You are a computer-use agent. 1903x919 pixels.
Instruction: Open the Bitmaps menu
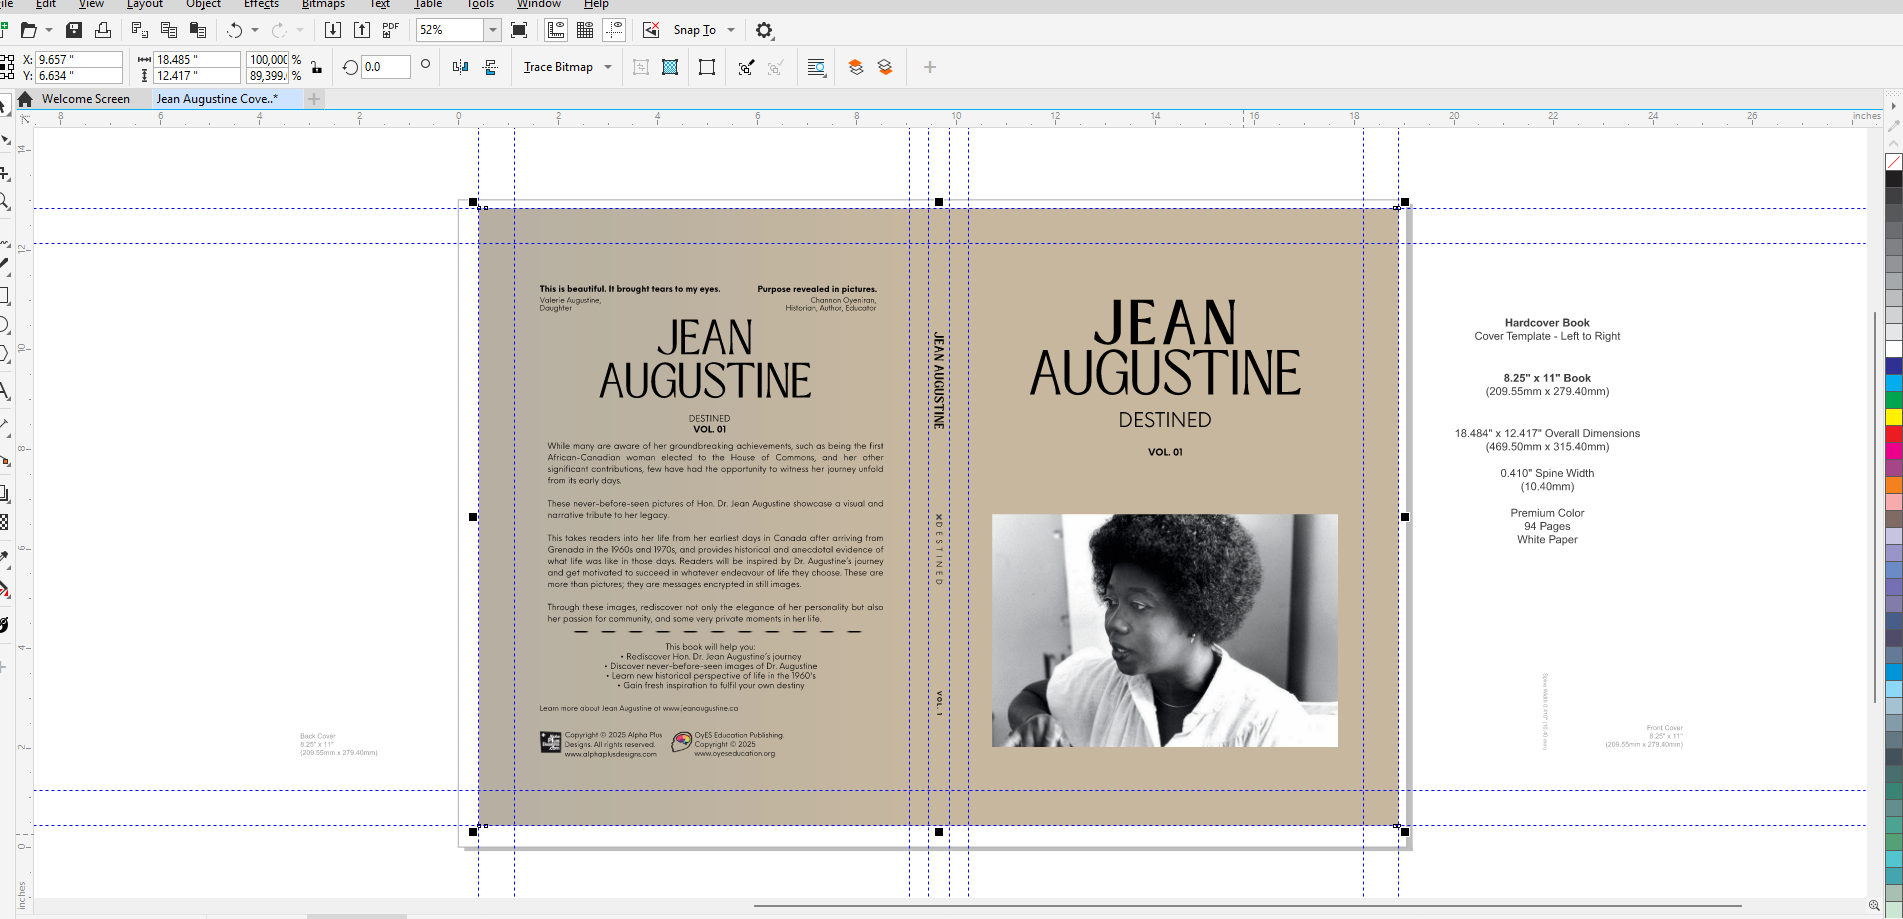323,4
